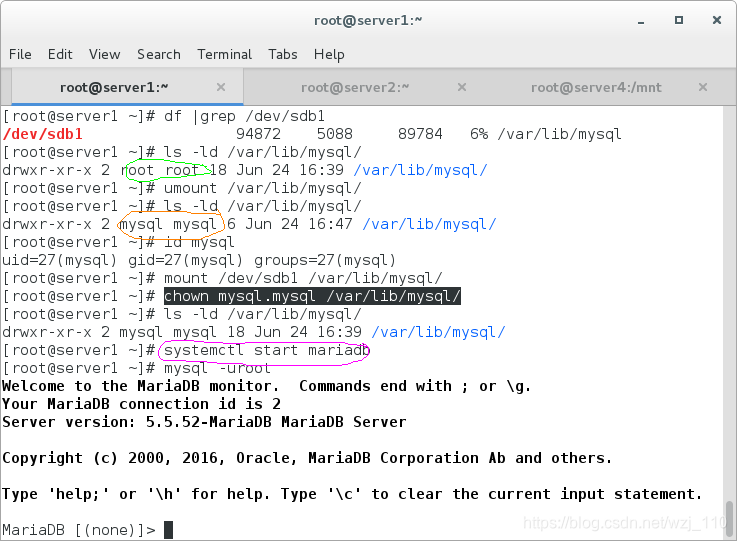Open the Help menu
This screenshot has width=737, height=541.
[x=329, y=55]
